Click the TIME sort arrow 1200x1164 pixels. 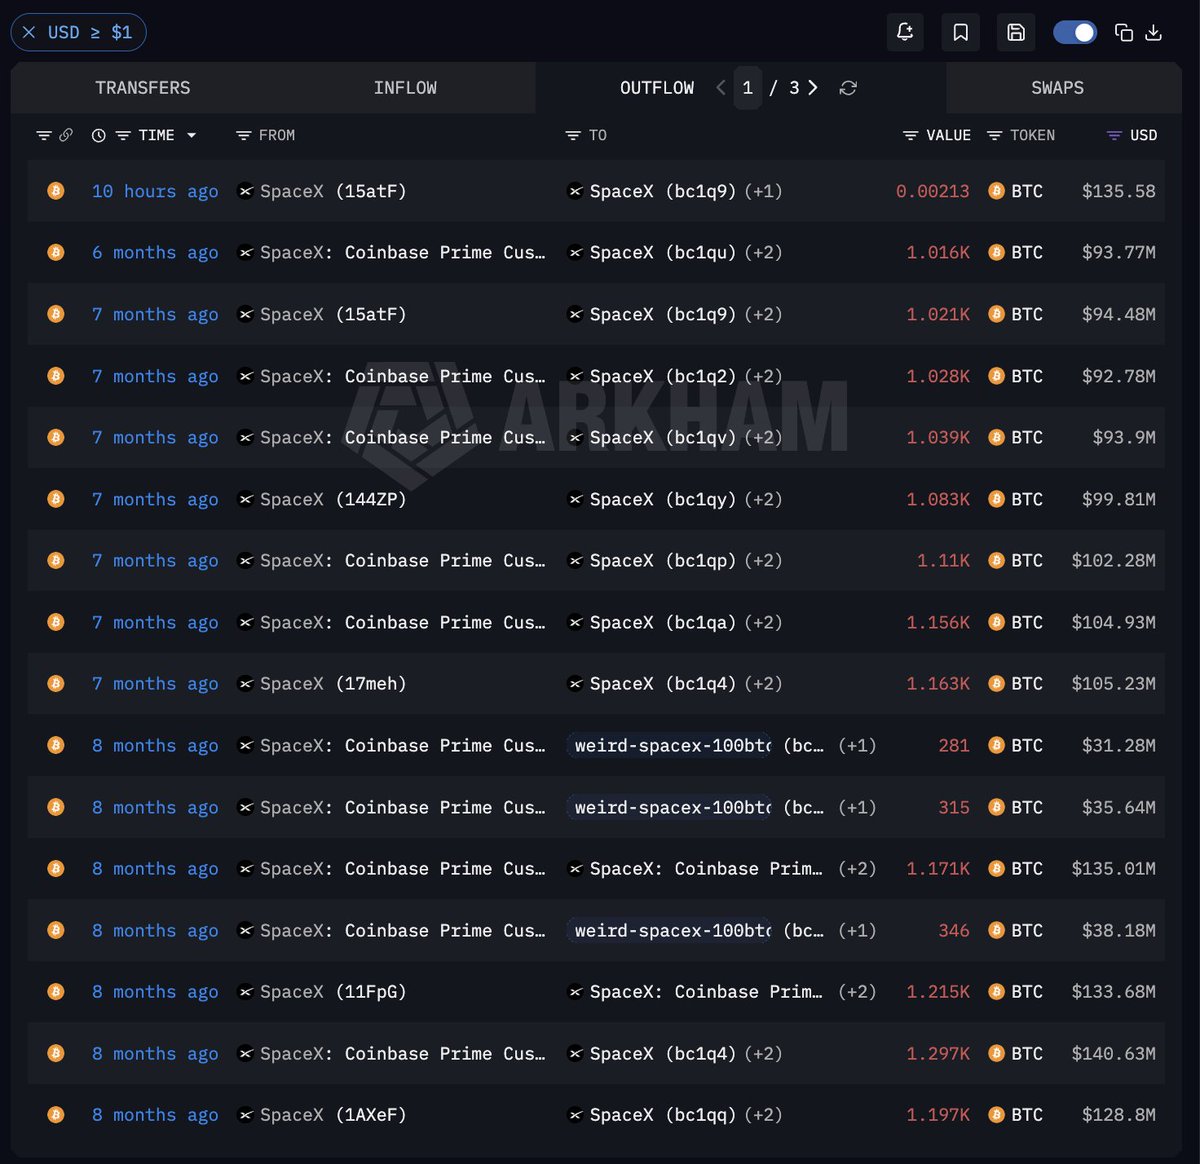pos(191,135)
